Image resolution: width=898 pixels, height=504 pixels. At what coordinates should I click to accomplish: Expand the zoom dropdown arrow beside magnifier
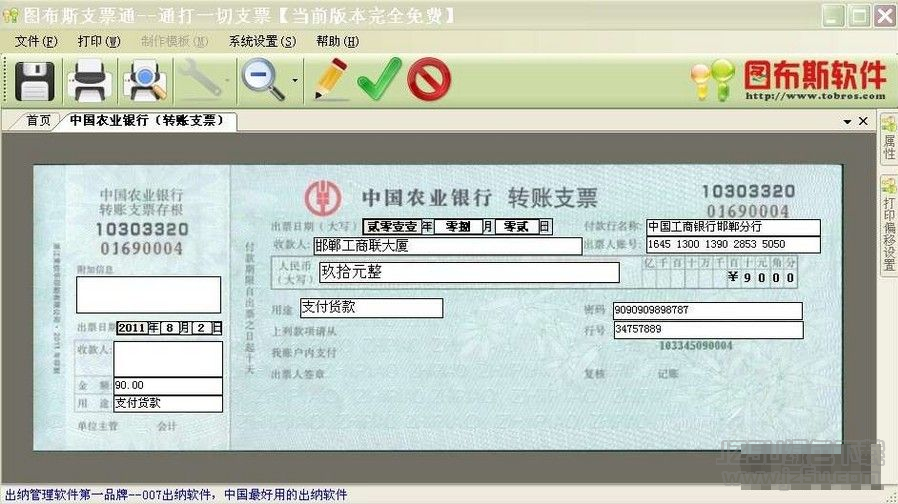click(x=295, y=80)
